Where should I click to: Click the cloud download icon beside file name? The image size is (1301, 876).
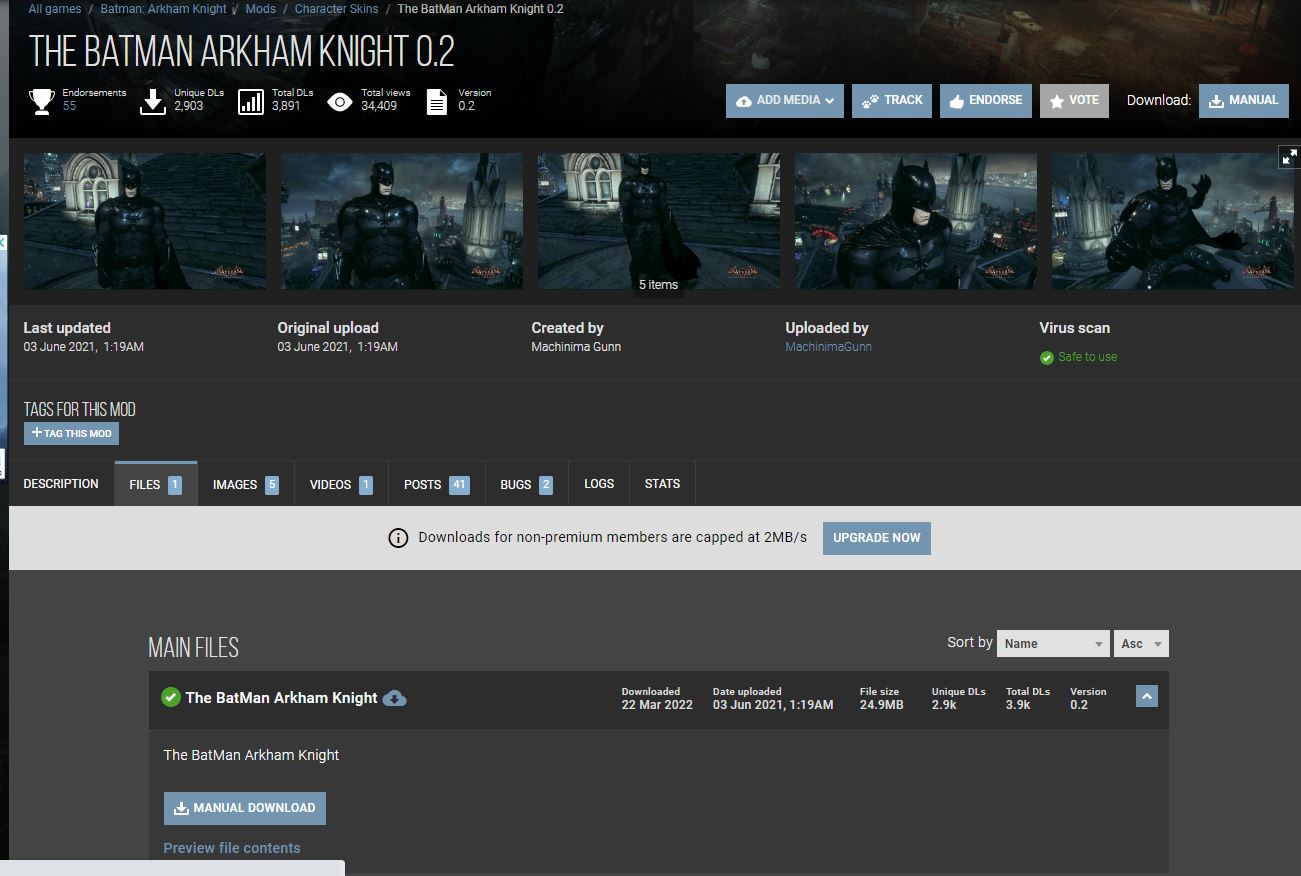pos(395,698)
